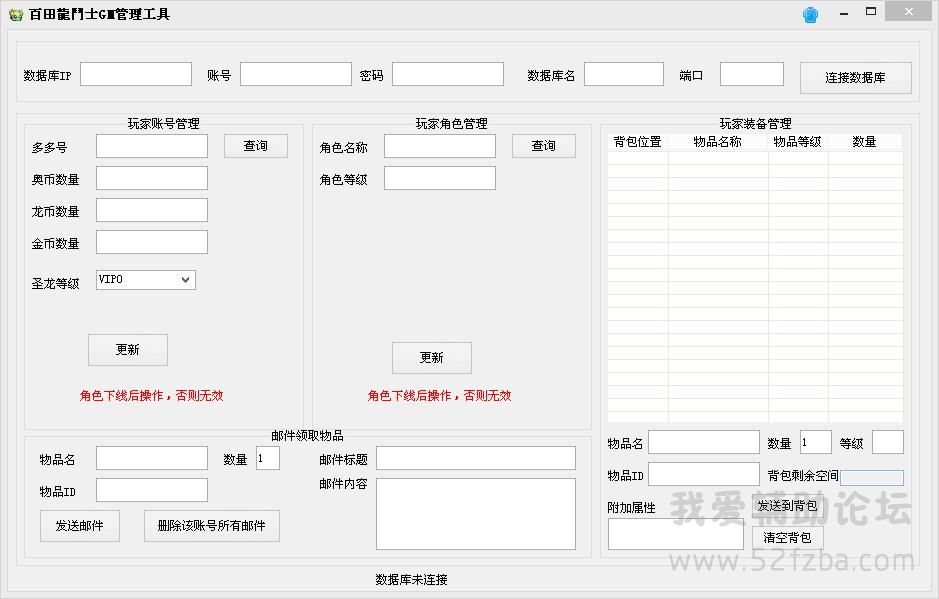Click the 背包位置 column header
The image size is (939, 599).
638,142
